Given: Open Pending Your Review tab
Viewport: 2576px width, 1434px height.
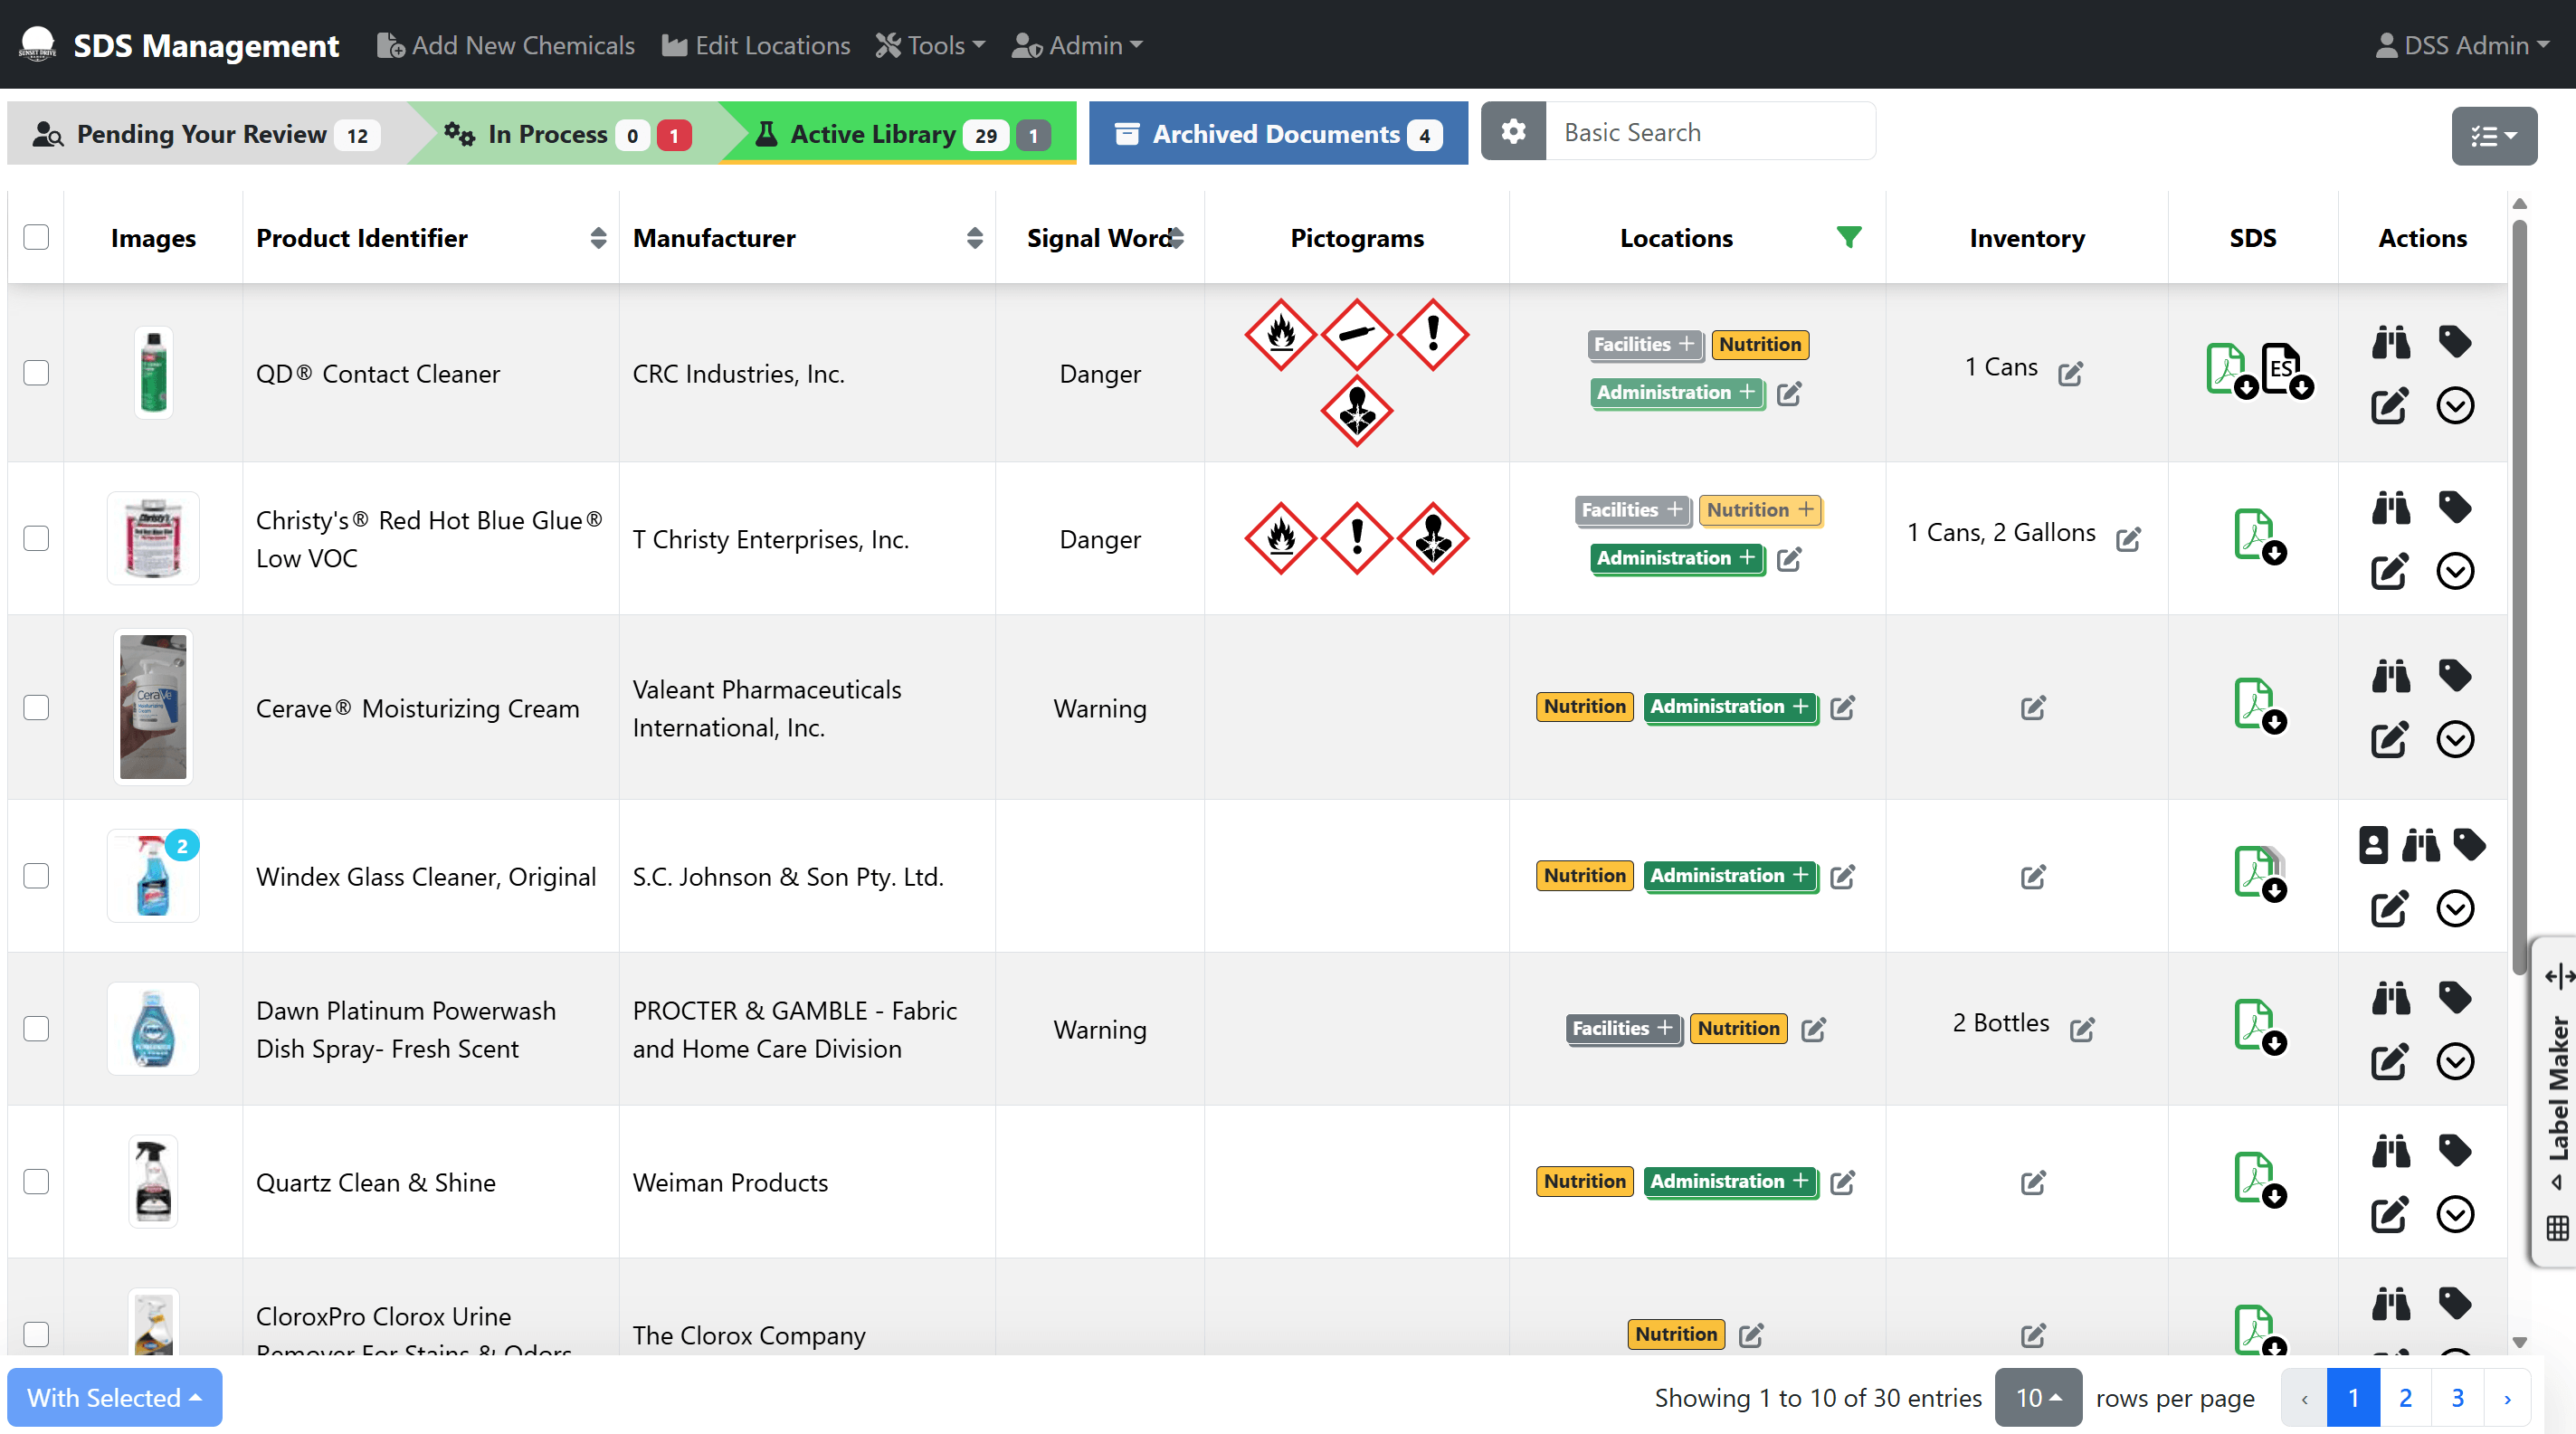Looking at the screenshot, I should (208, 133).
